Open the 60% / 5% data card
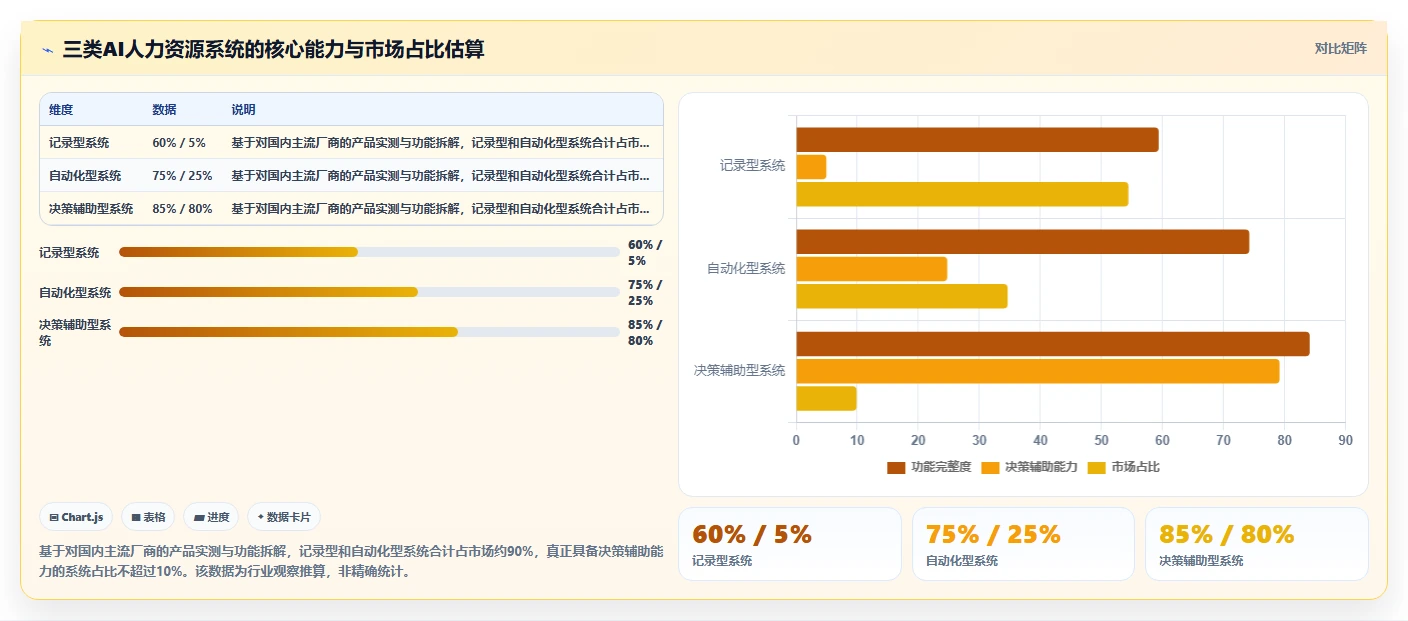The image size is (1408, 621). click(789, 544)
